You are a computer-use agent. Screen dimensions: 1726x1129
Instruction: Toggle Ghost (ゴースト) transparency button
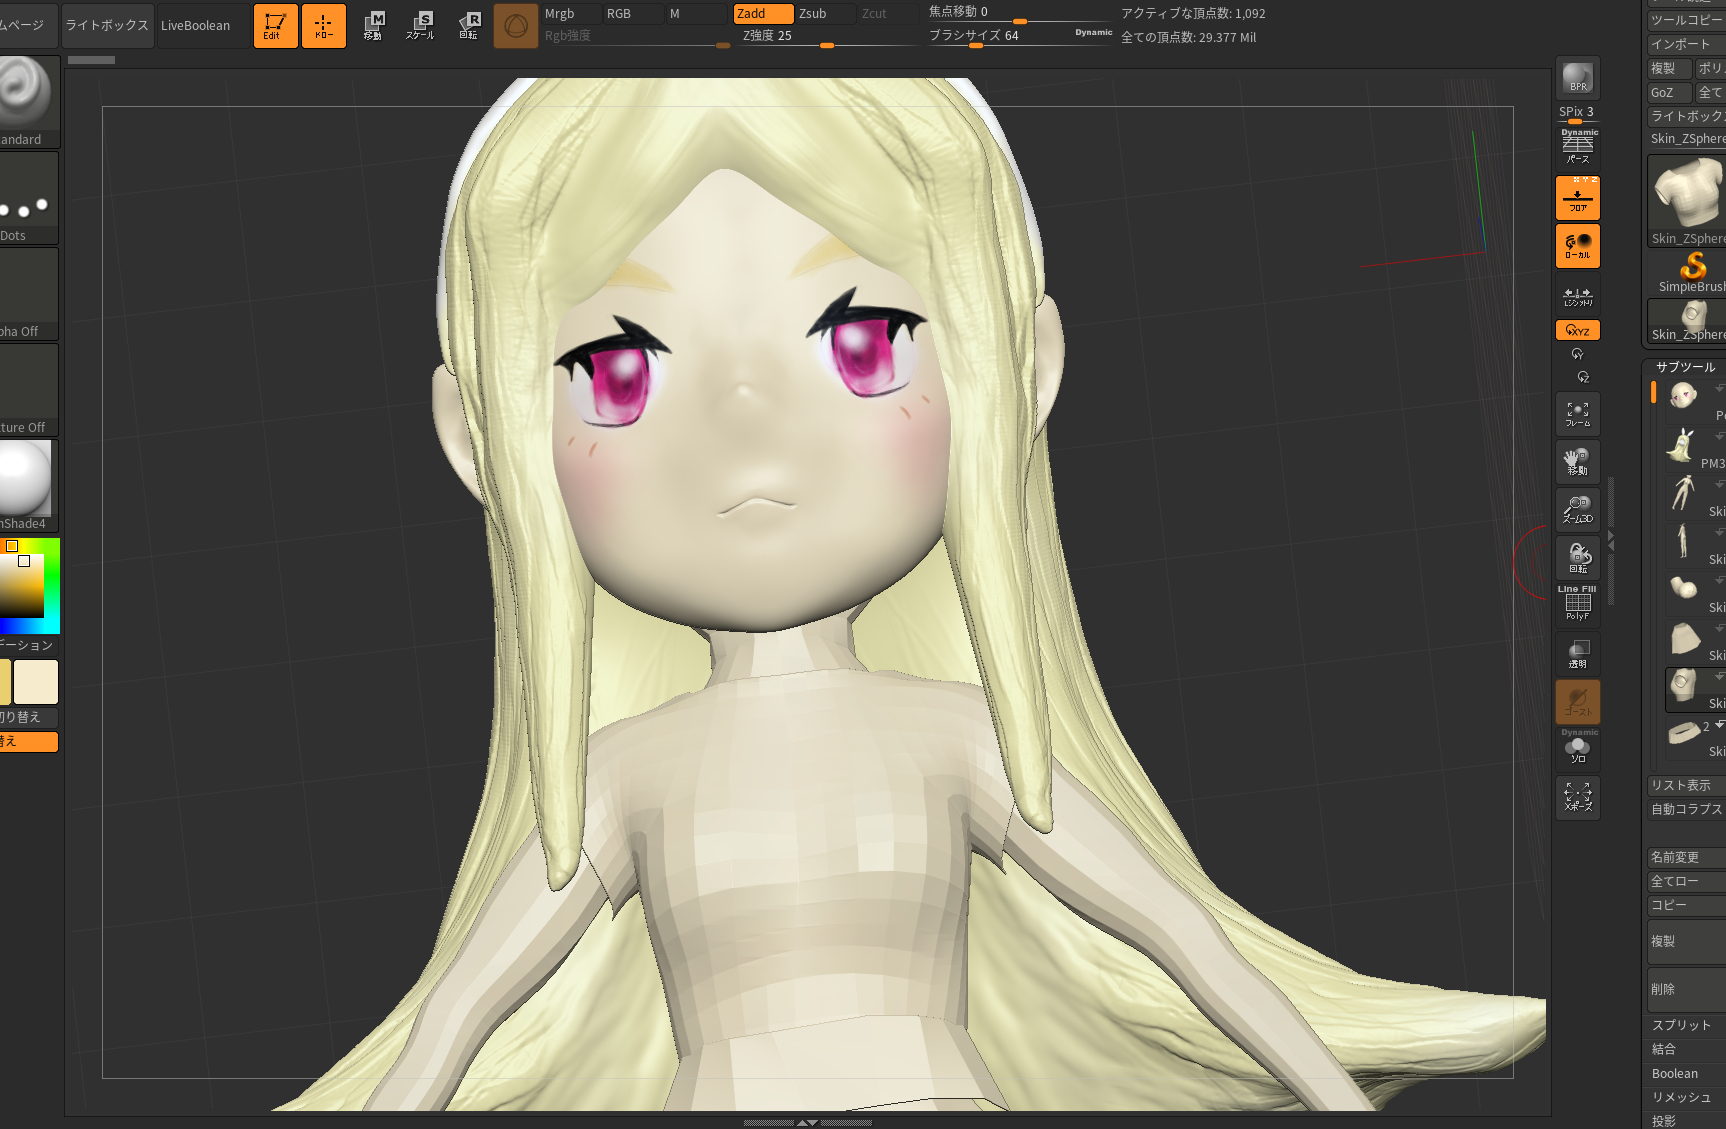pos(1578,702)
